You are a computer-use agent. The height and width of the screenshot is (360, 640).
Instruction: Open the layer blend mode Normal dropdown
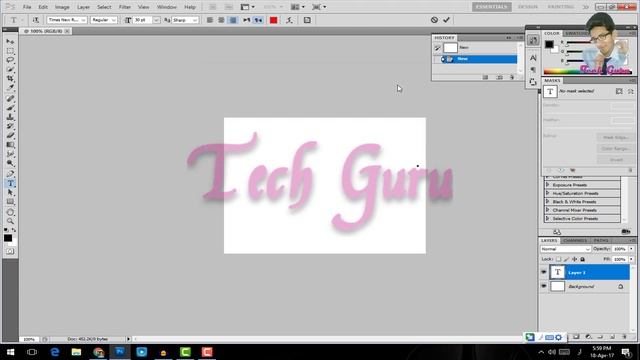coord(565,249)
